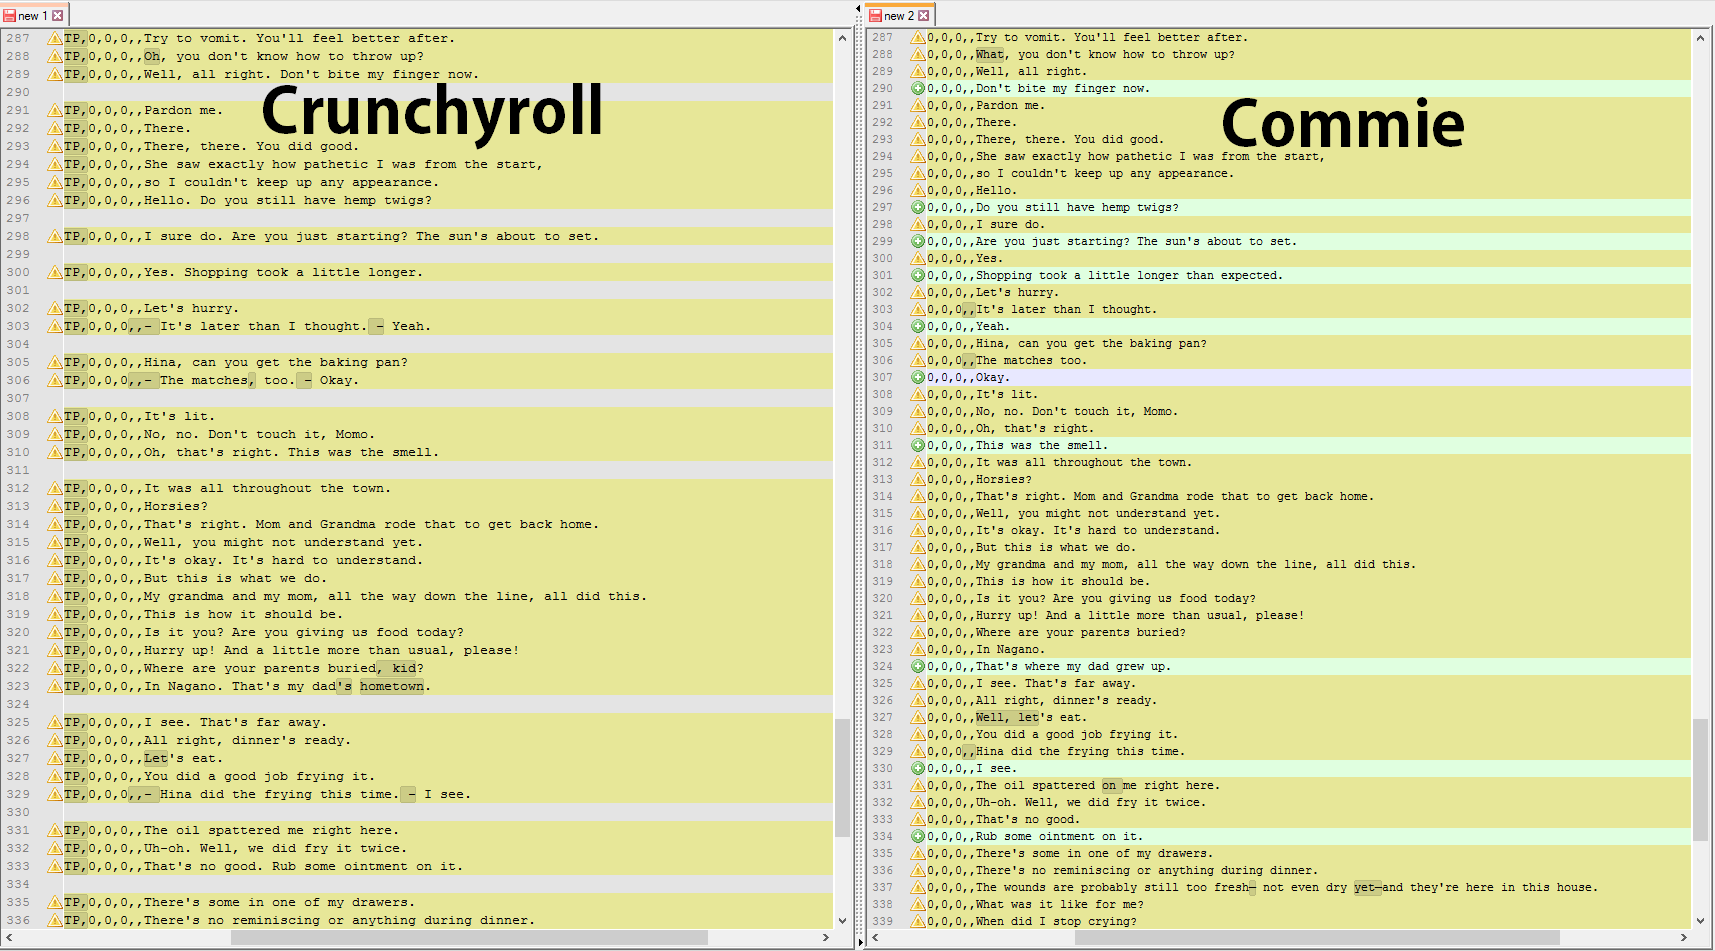Click right pane vertical scrollbar down arrow
The image size is (1715, 951).
[1700, 920]
